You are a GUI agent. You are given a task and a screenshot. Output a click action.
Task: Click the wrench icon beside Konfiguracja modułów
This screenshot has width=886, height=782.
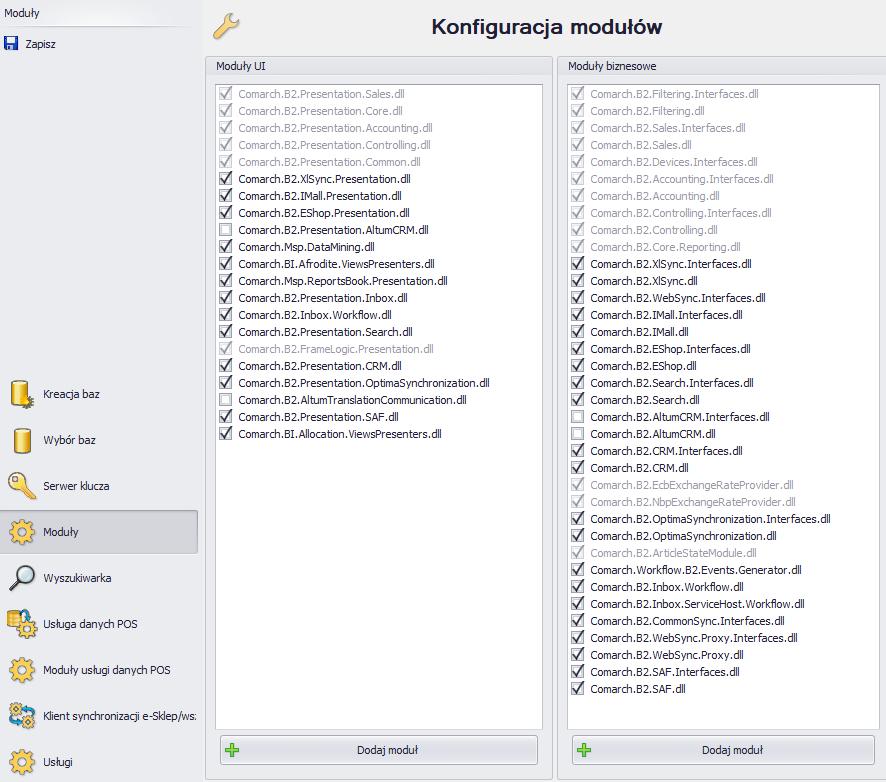(226, 26)
